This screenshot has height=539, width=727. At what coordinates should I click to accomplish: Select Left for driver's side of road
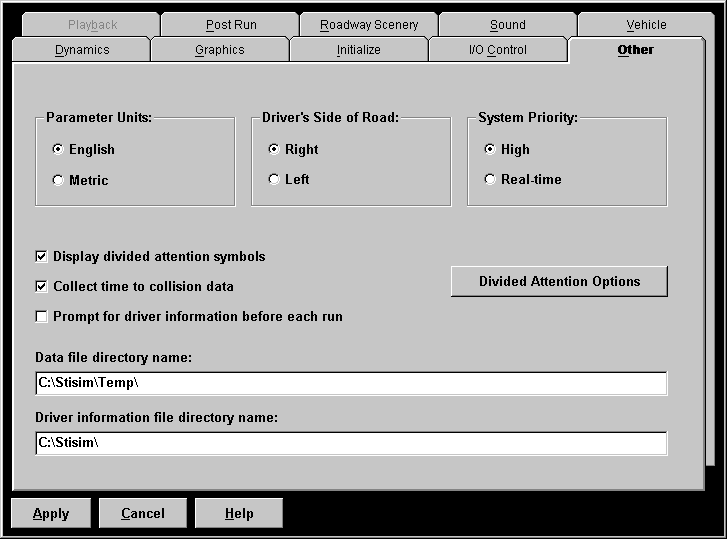274,180
